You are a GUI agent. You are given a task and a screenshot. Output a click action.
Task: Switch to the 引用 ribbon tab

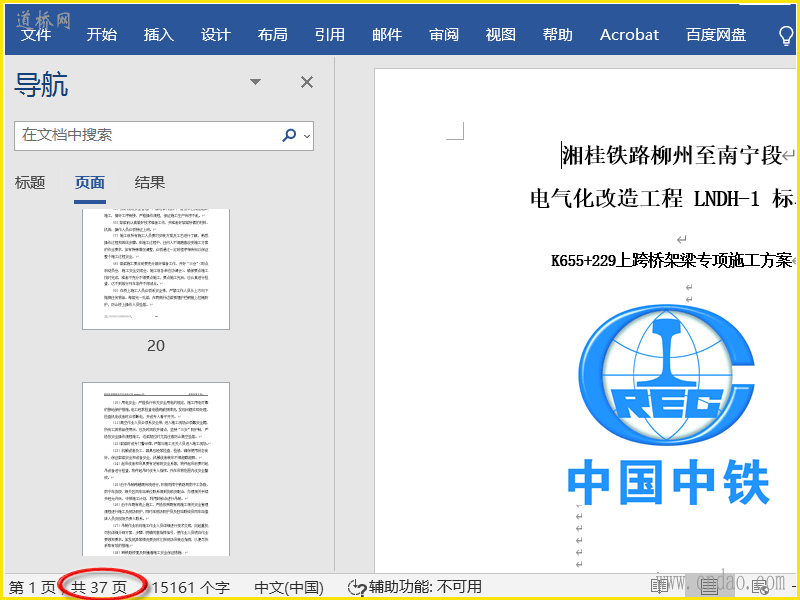330,35
